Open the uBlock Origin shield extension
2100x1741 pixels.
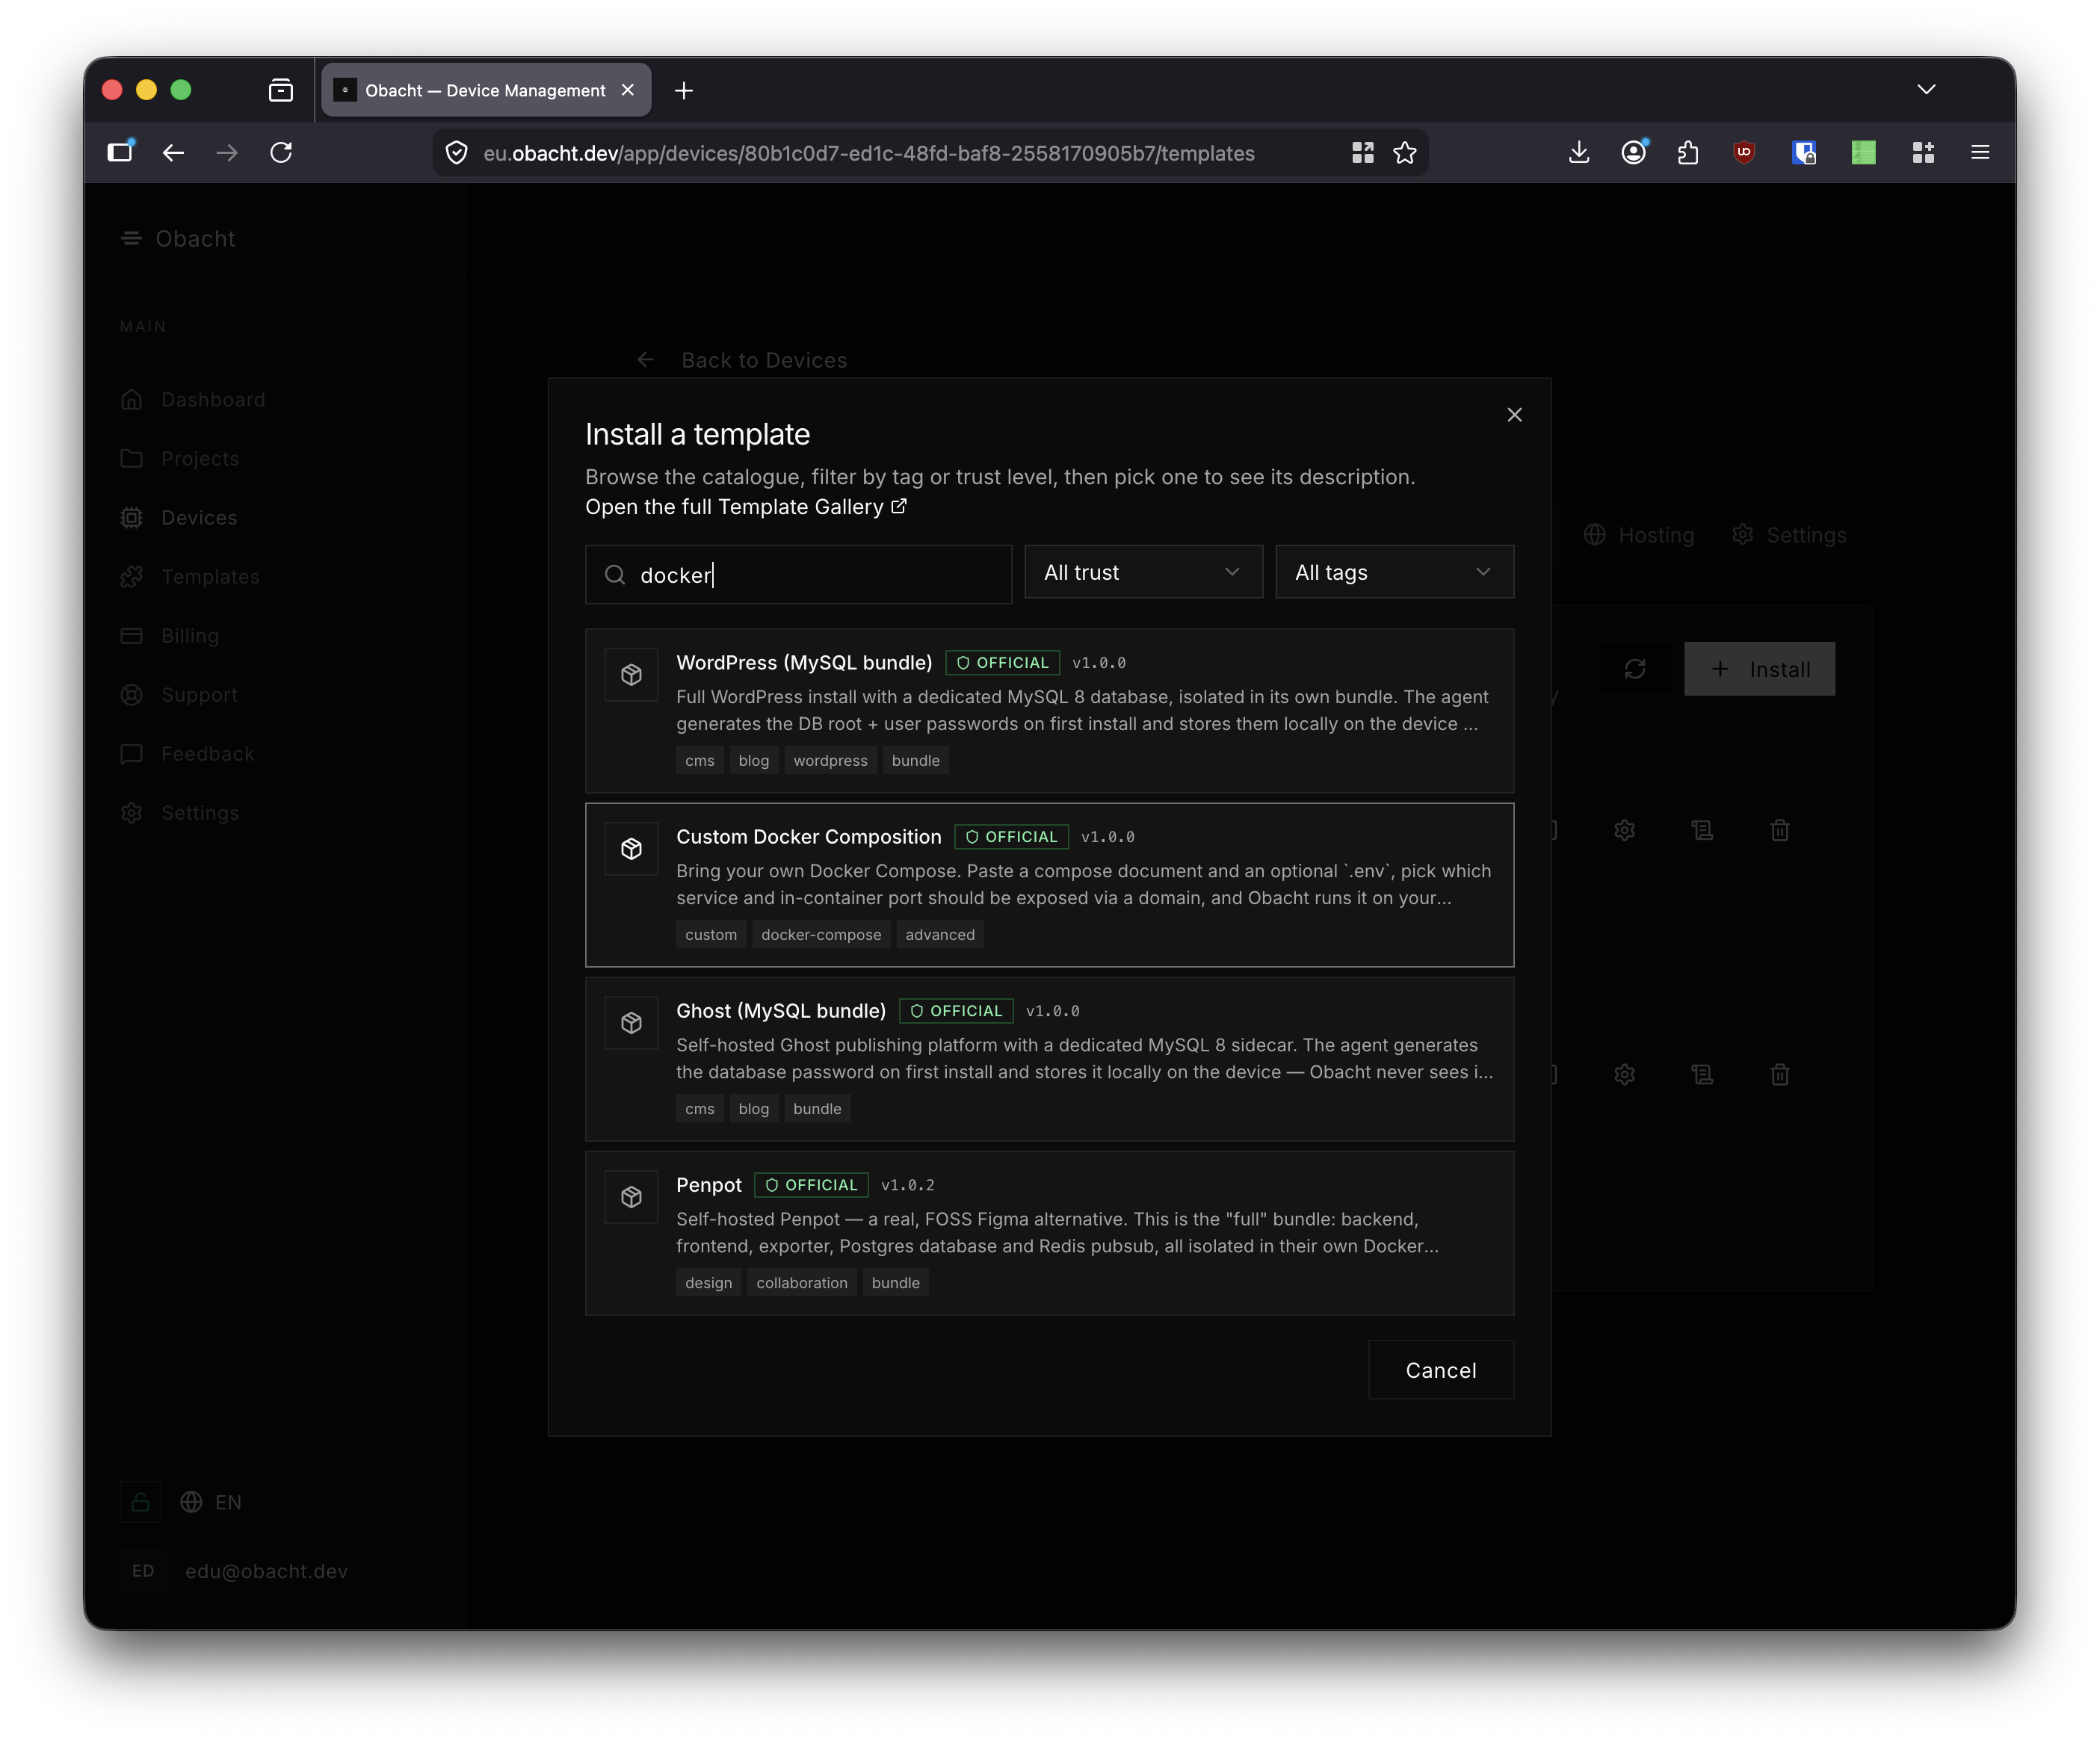(1744, 152)
